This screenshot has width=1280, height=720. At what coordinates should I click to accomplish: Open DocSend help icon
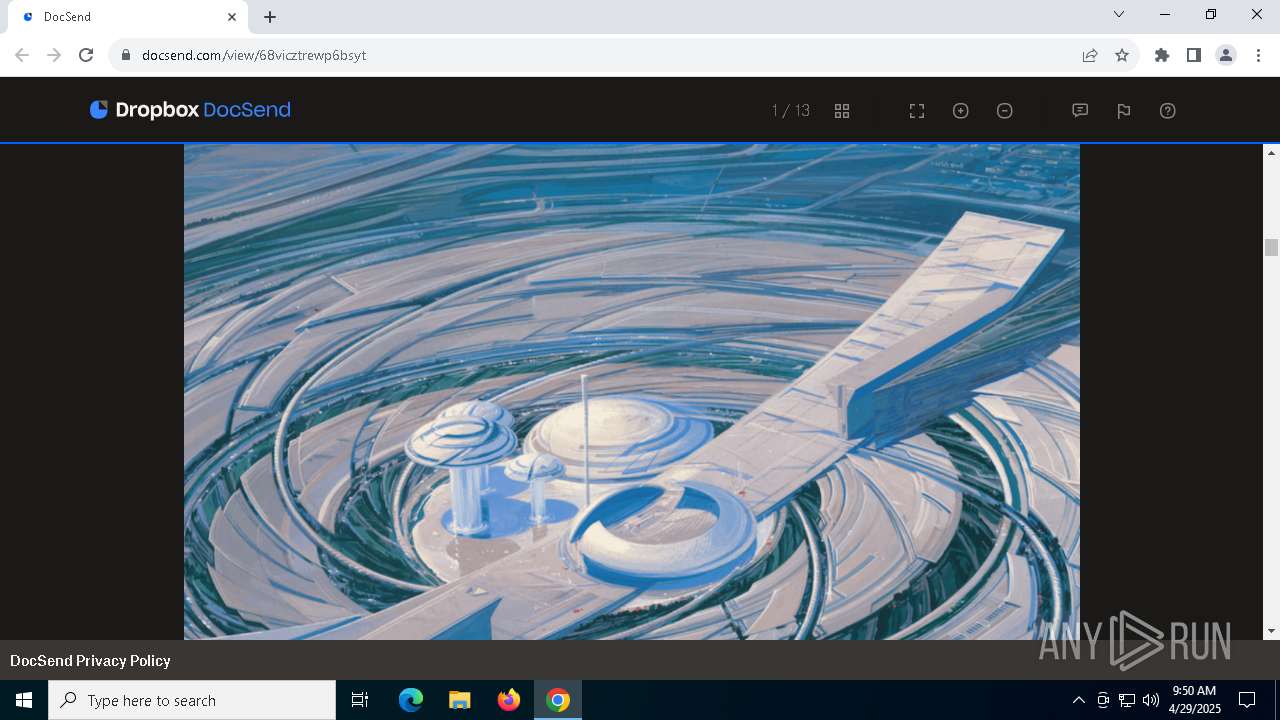pos(1168,111)
